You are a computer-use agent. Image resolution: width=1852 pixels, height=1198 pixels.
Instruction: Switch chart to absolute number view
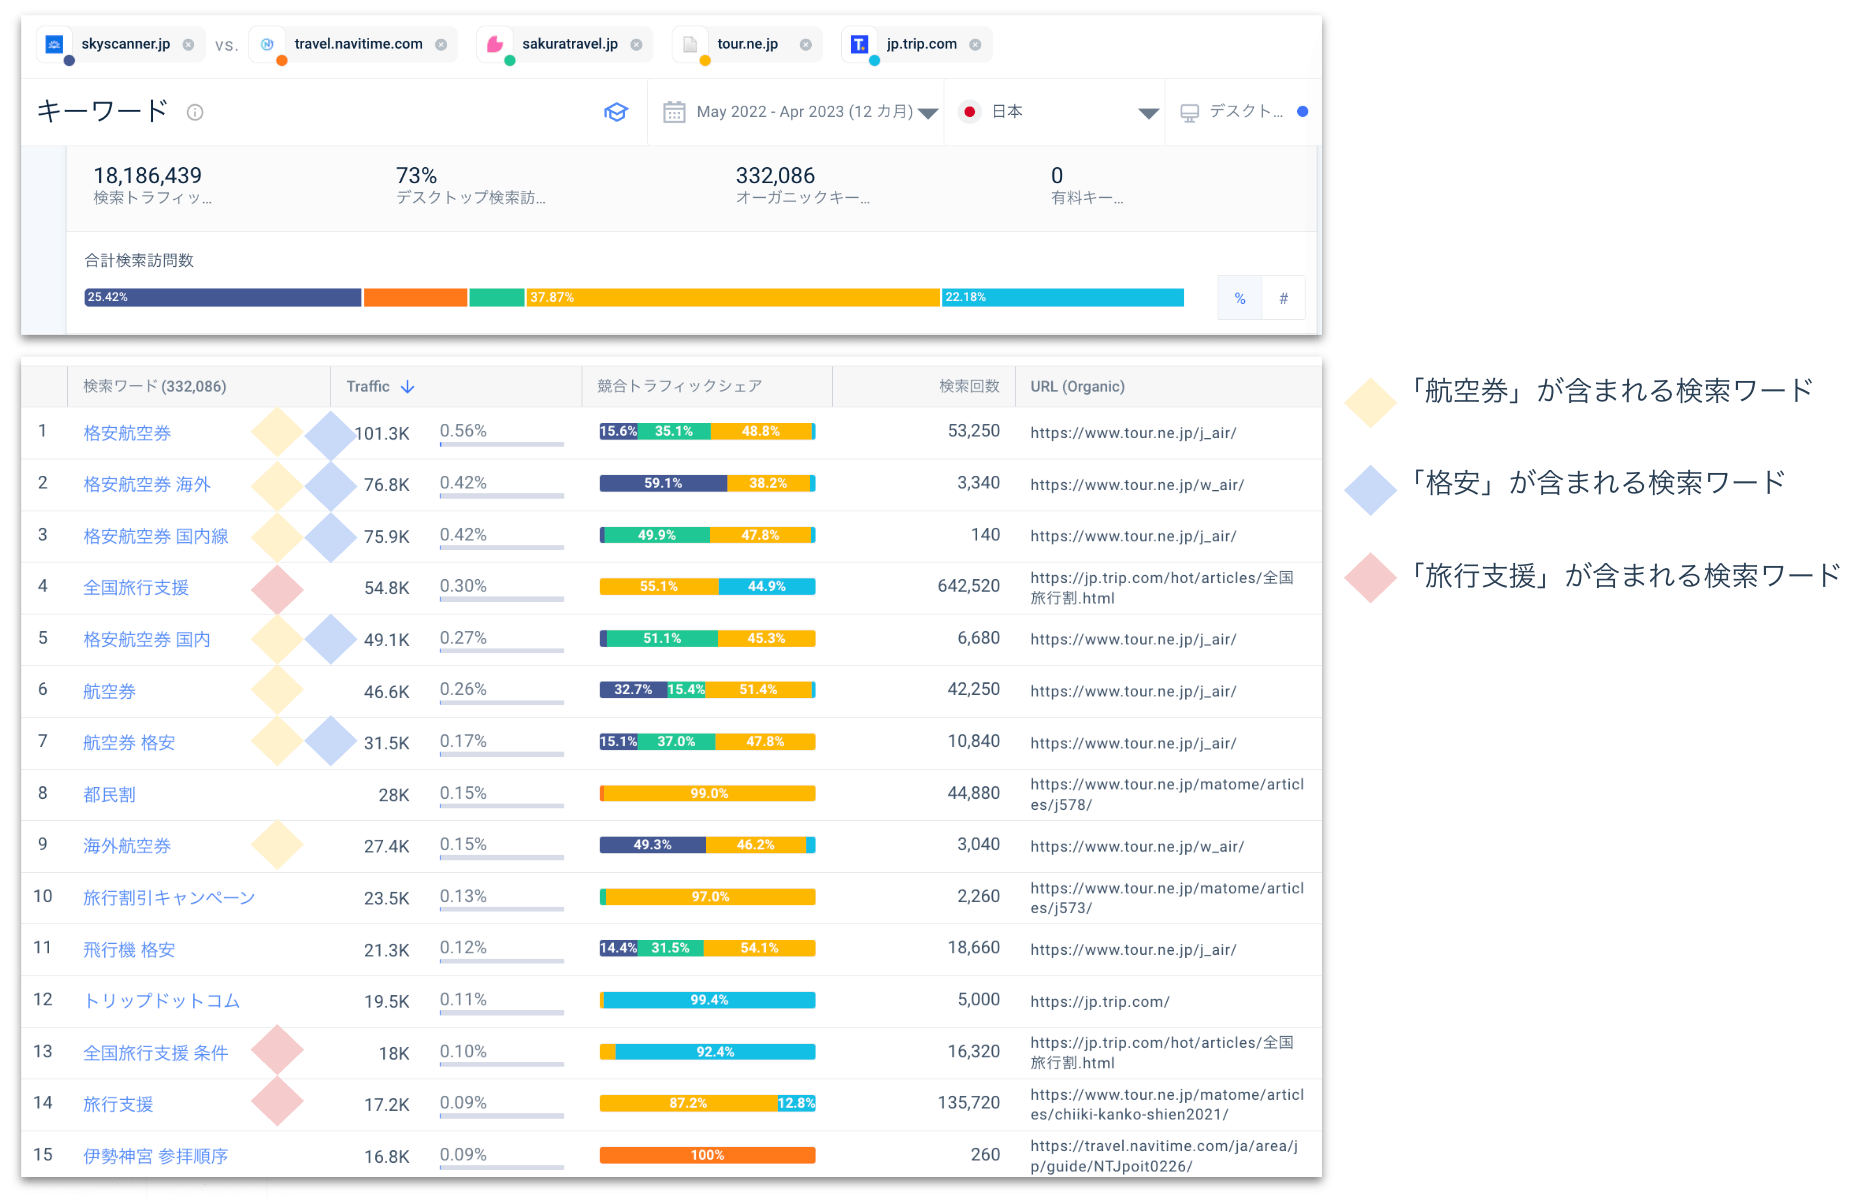[1284, 298]
